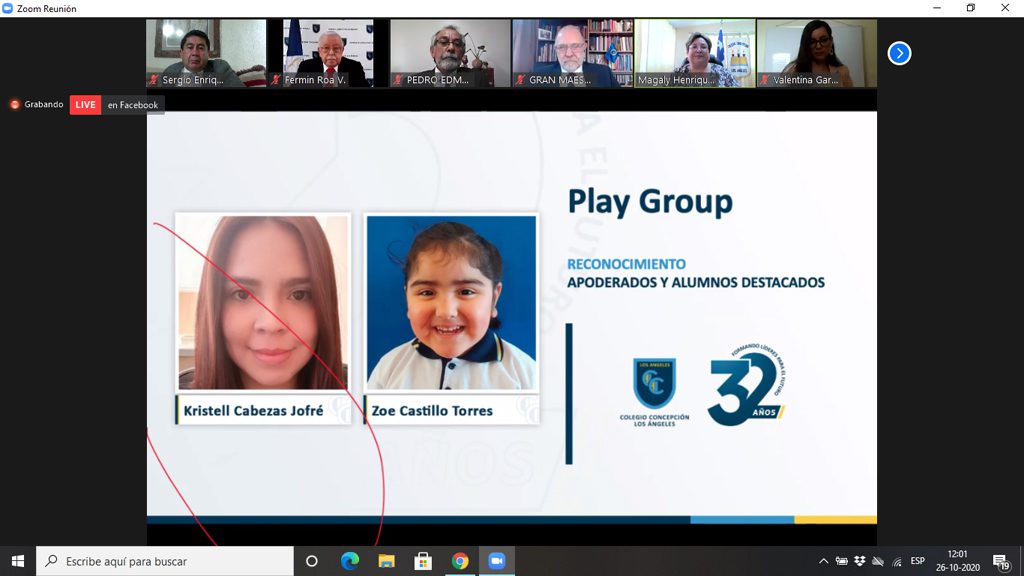Click the 'Escribe aquí para buscar' search box

[x=165, y=561]
